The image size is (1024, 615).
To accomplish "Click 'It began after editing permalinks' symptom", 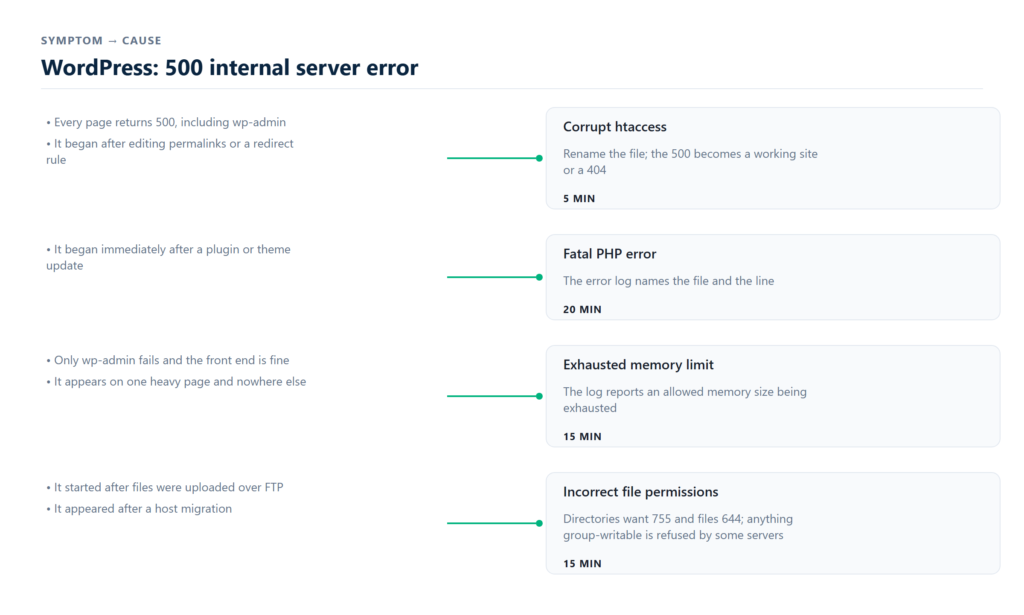I will click(170, 151).
